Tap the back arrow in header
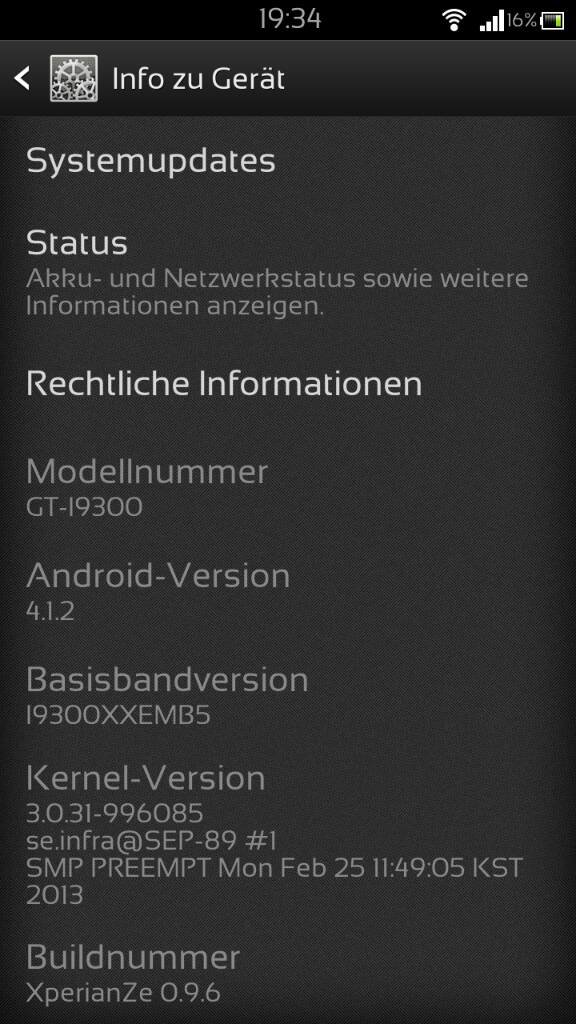Screen dimensions: 576x1024 click(x=22, y=78)
